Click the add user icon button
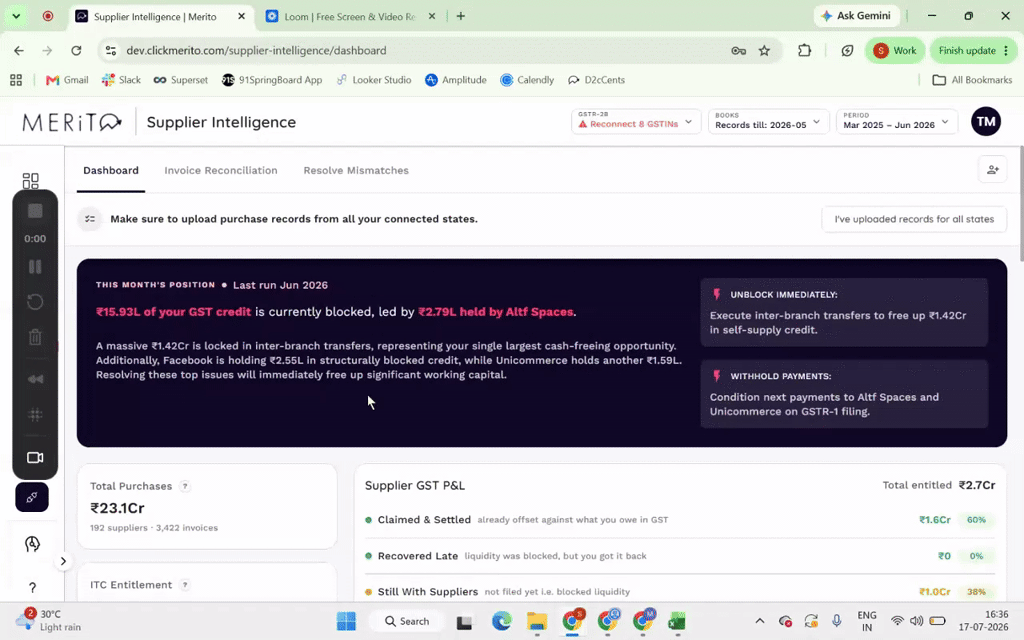 tap(993, 170)
